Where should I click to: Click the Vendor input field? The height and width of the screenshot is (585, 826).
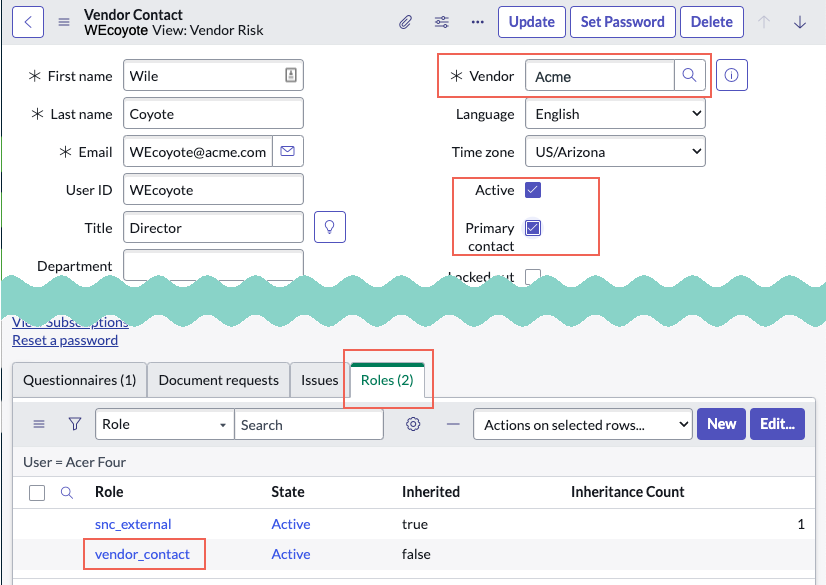(599, 76)
